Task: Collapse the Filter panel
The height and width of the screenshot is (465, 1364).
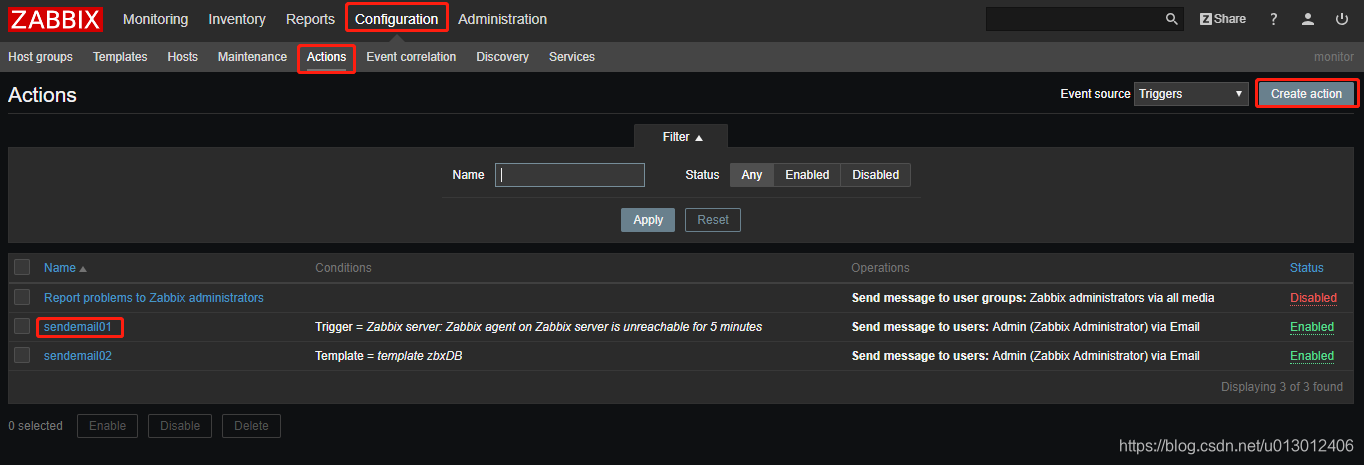Action: click(x=683, y=137)
